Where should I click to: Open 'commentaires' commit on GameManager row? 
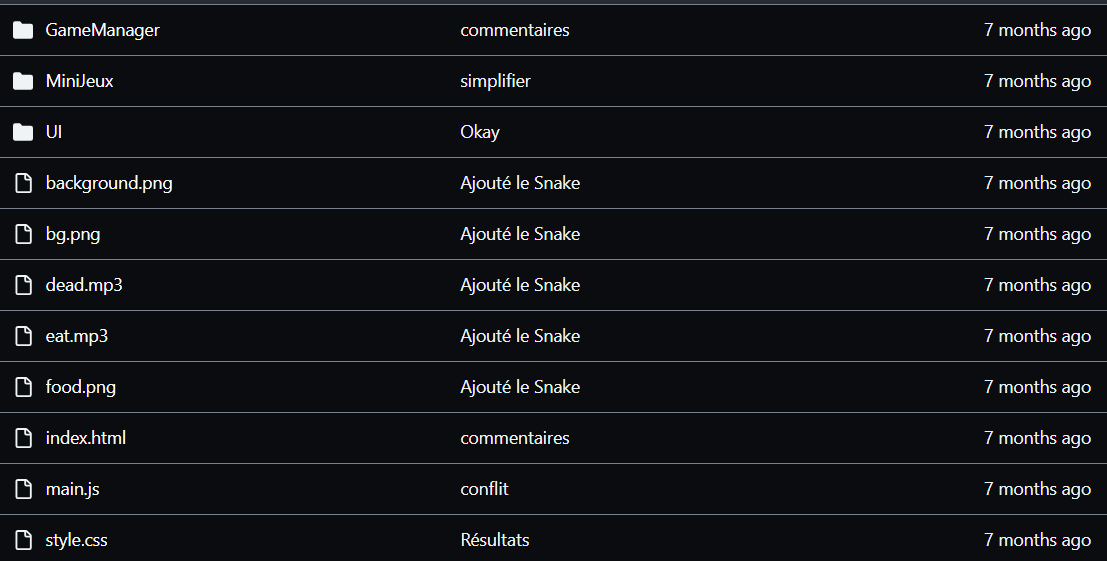(x=515, y=30)
